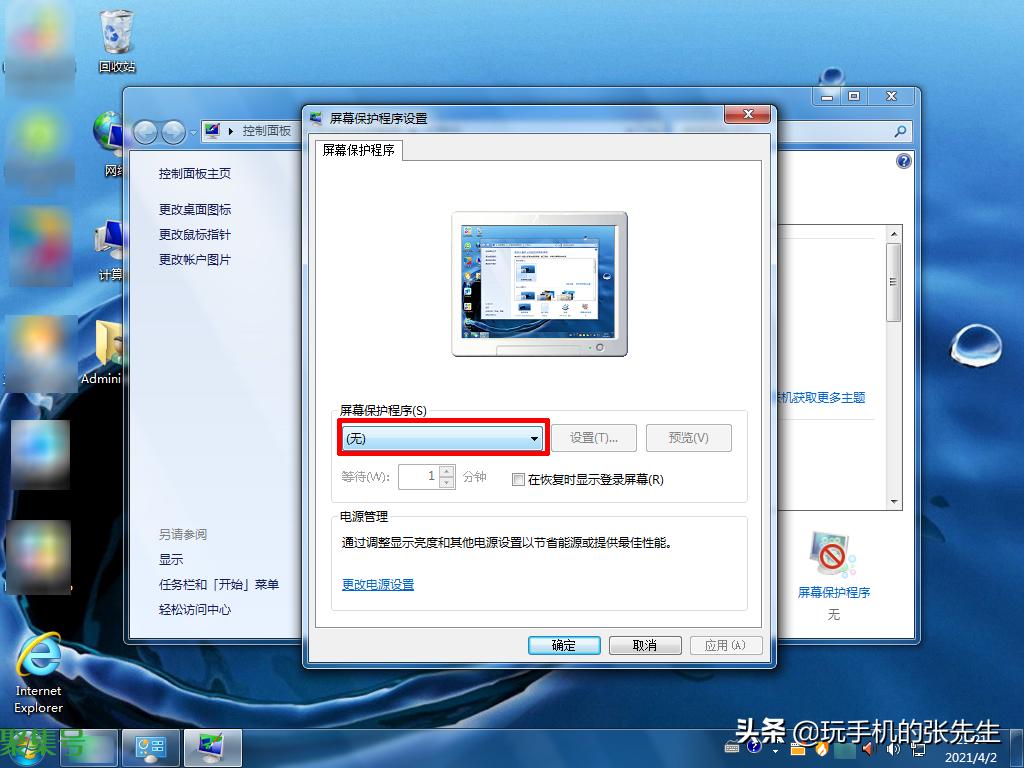Click the Personalization window taskbar button
The width and height of the screenshot is (1024, 768).
tap(213, 747)
